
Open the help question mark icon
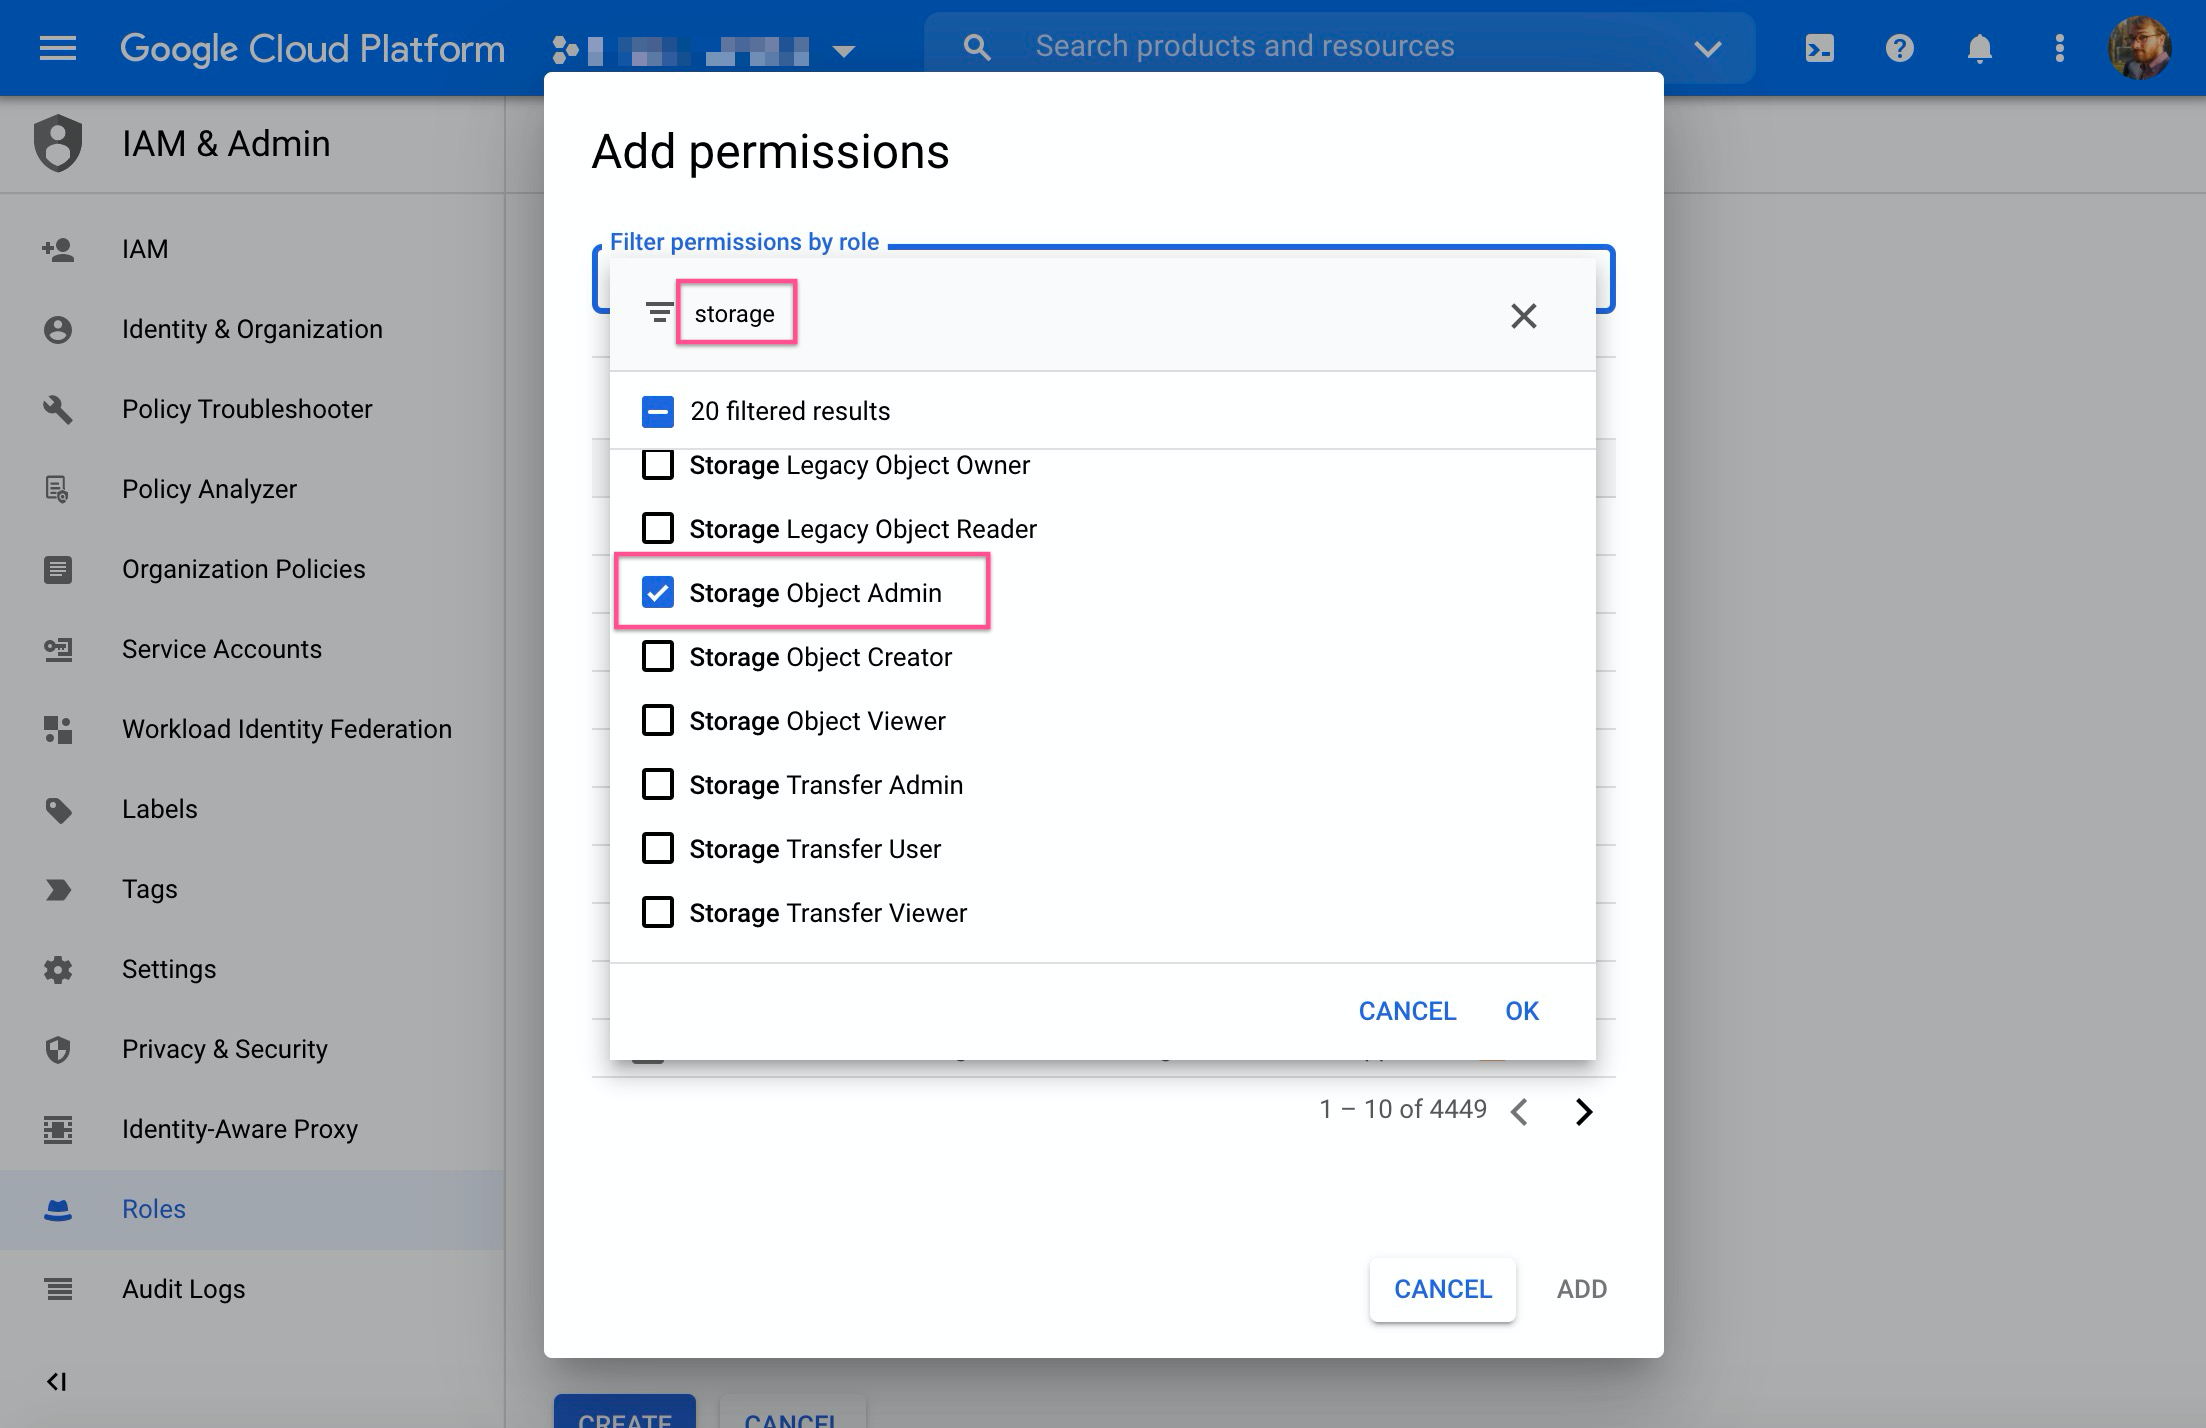coord(1899,48)
